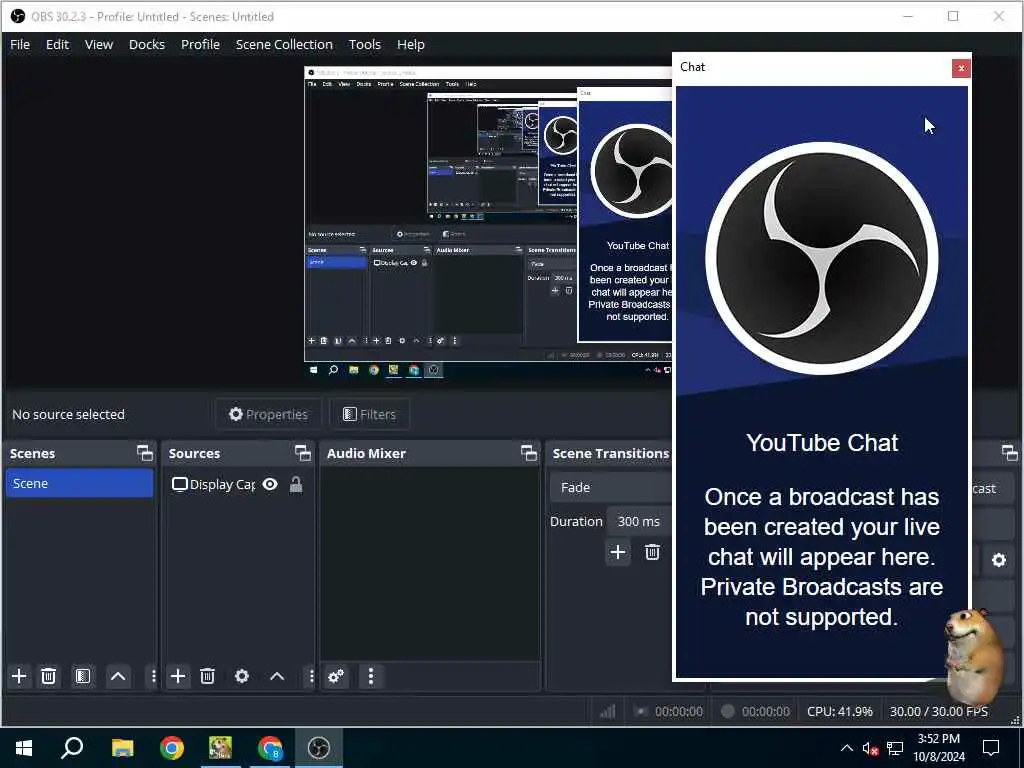This screenshot has width=1024, height=768.
Task: Pop out the Audio Mixer dock
Action: coord(528,453)
